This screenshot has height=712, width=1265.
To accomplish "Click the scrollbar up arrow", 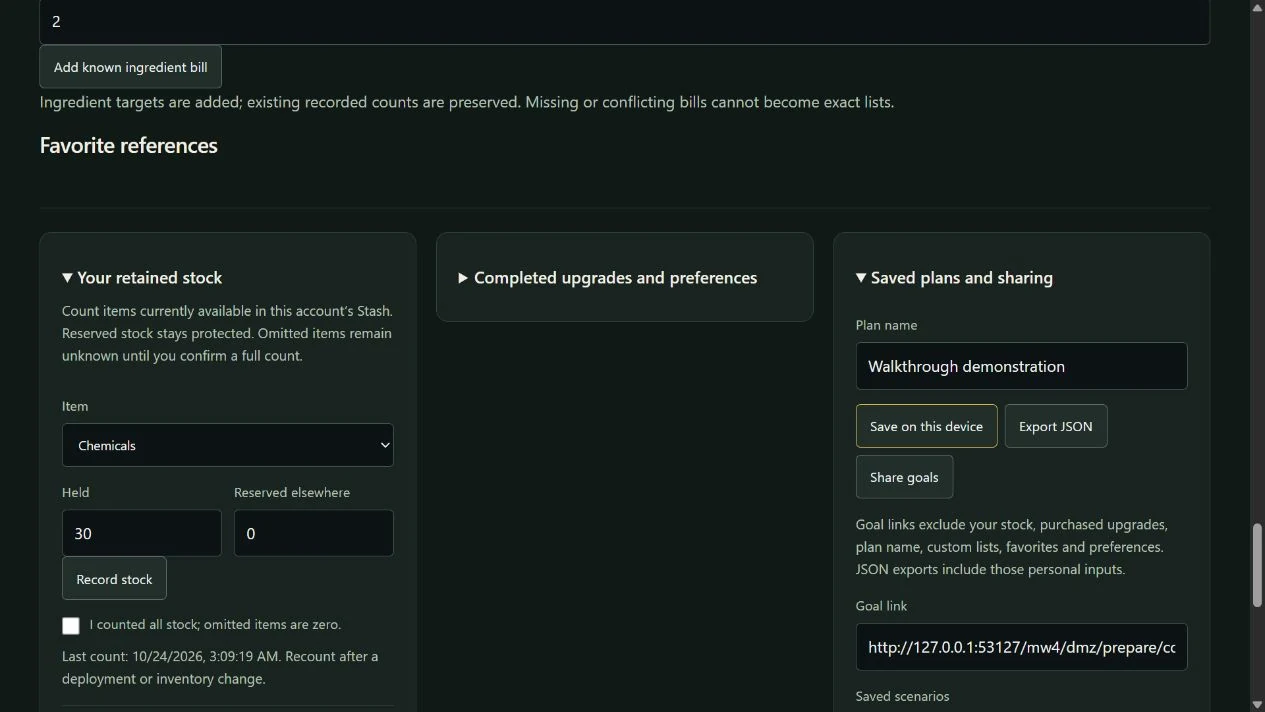I will 1257,7.
